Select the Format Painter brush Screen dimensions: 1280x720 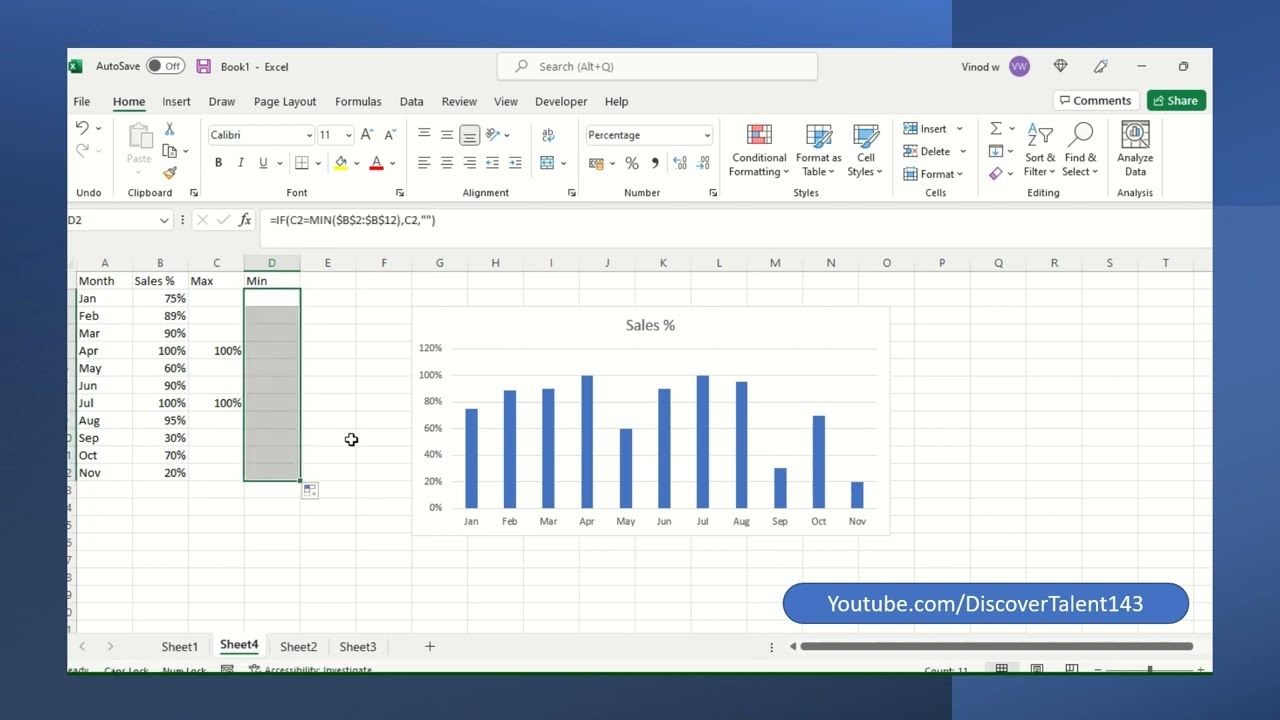click(169, 172)
